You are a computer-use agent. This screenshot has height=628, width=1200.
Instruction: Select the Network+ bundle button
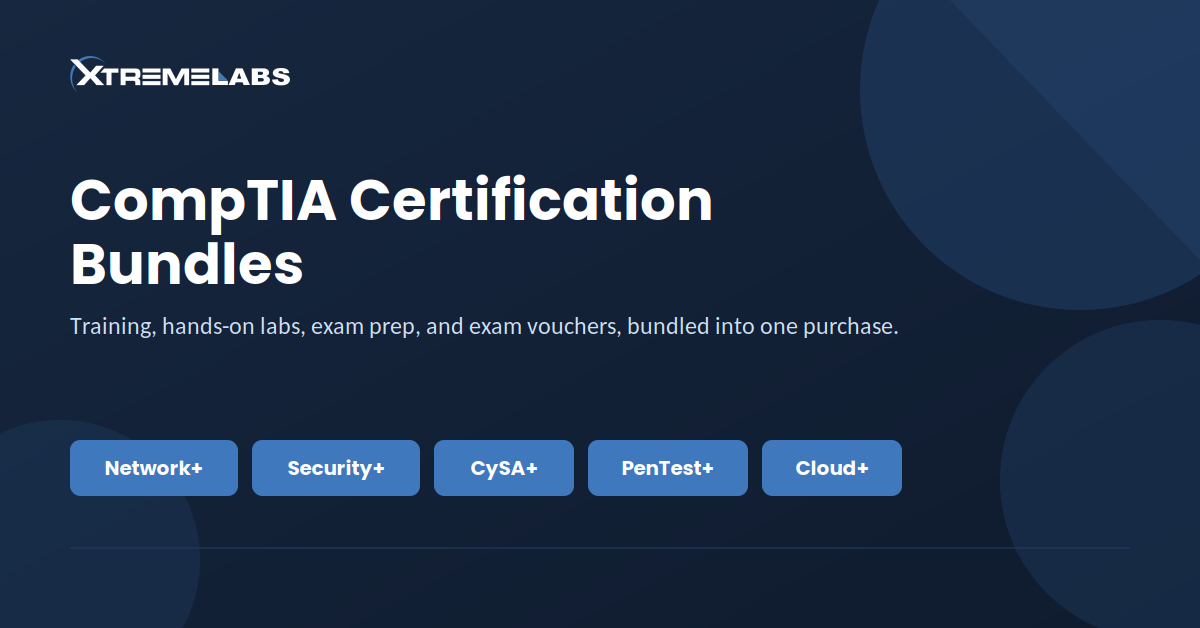tap(154, 468)
